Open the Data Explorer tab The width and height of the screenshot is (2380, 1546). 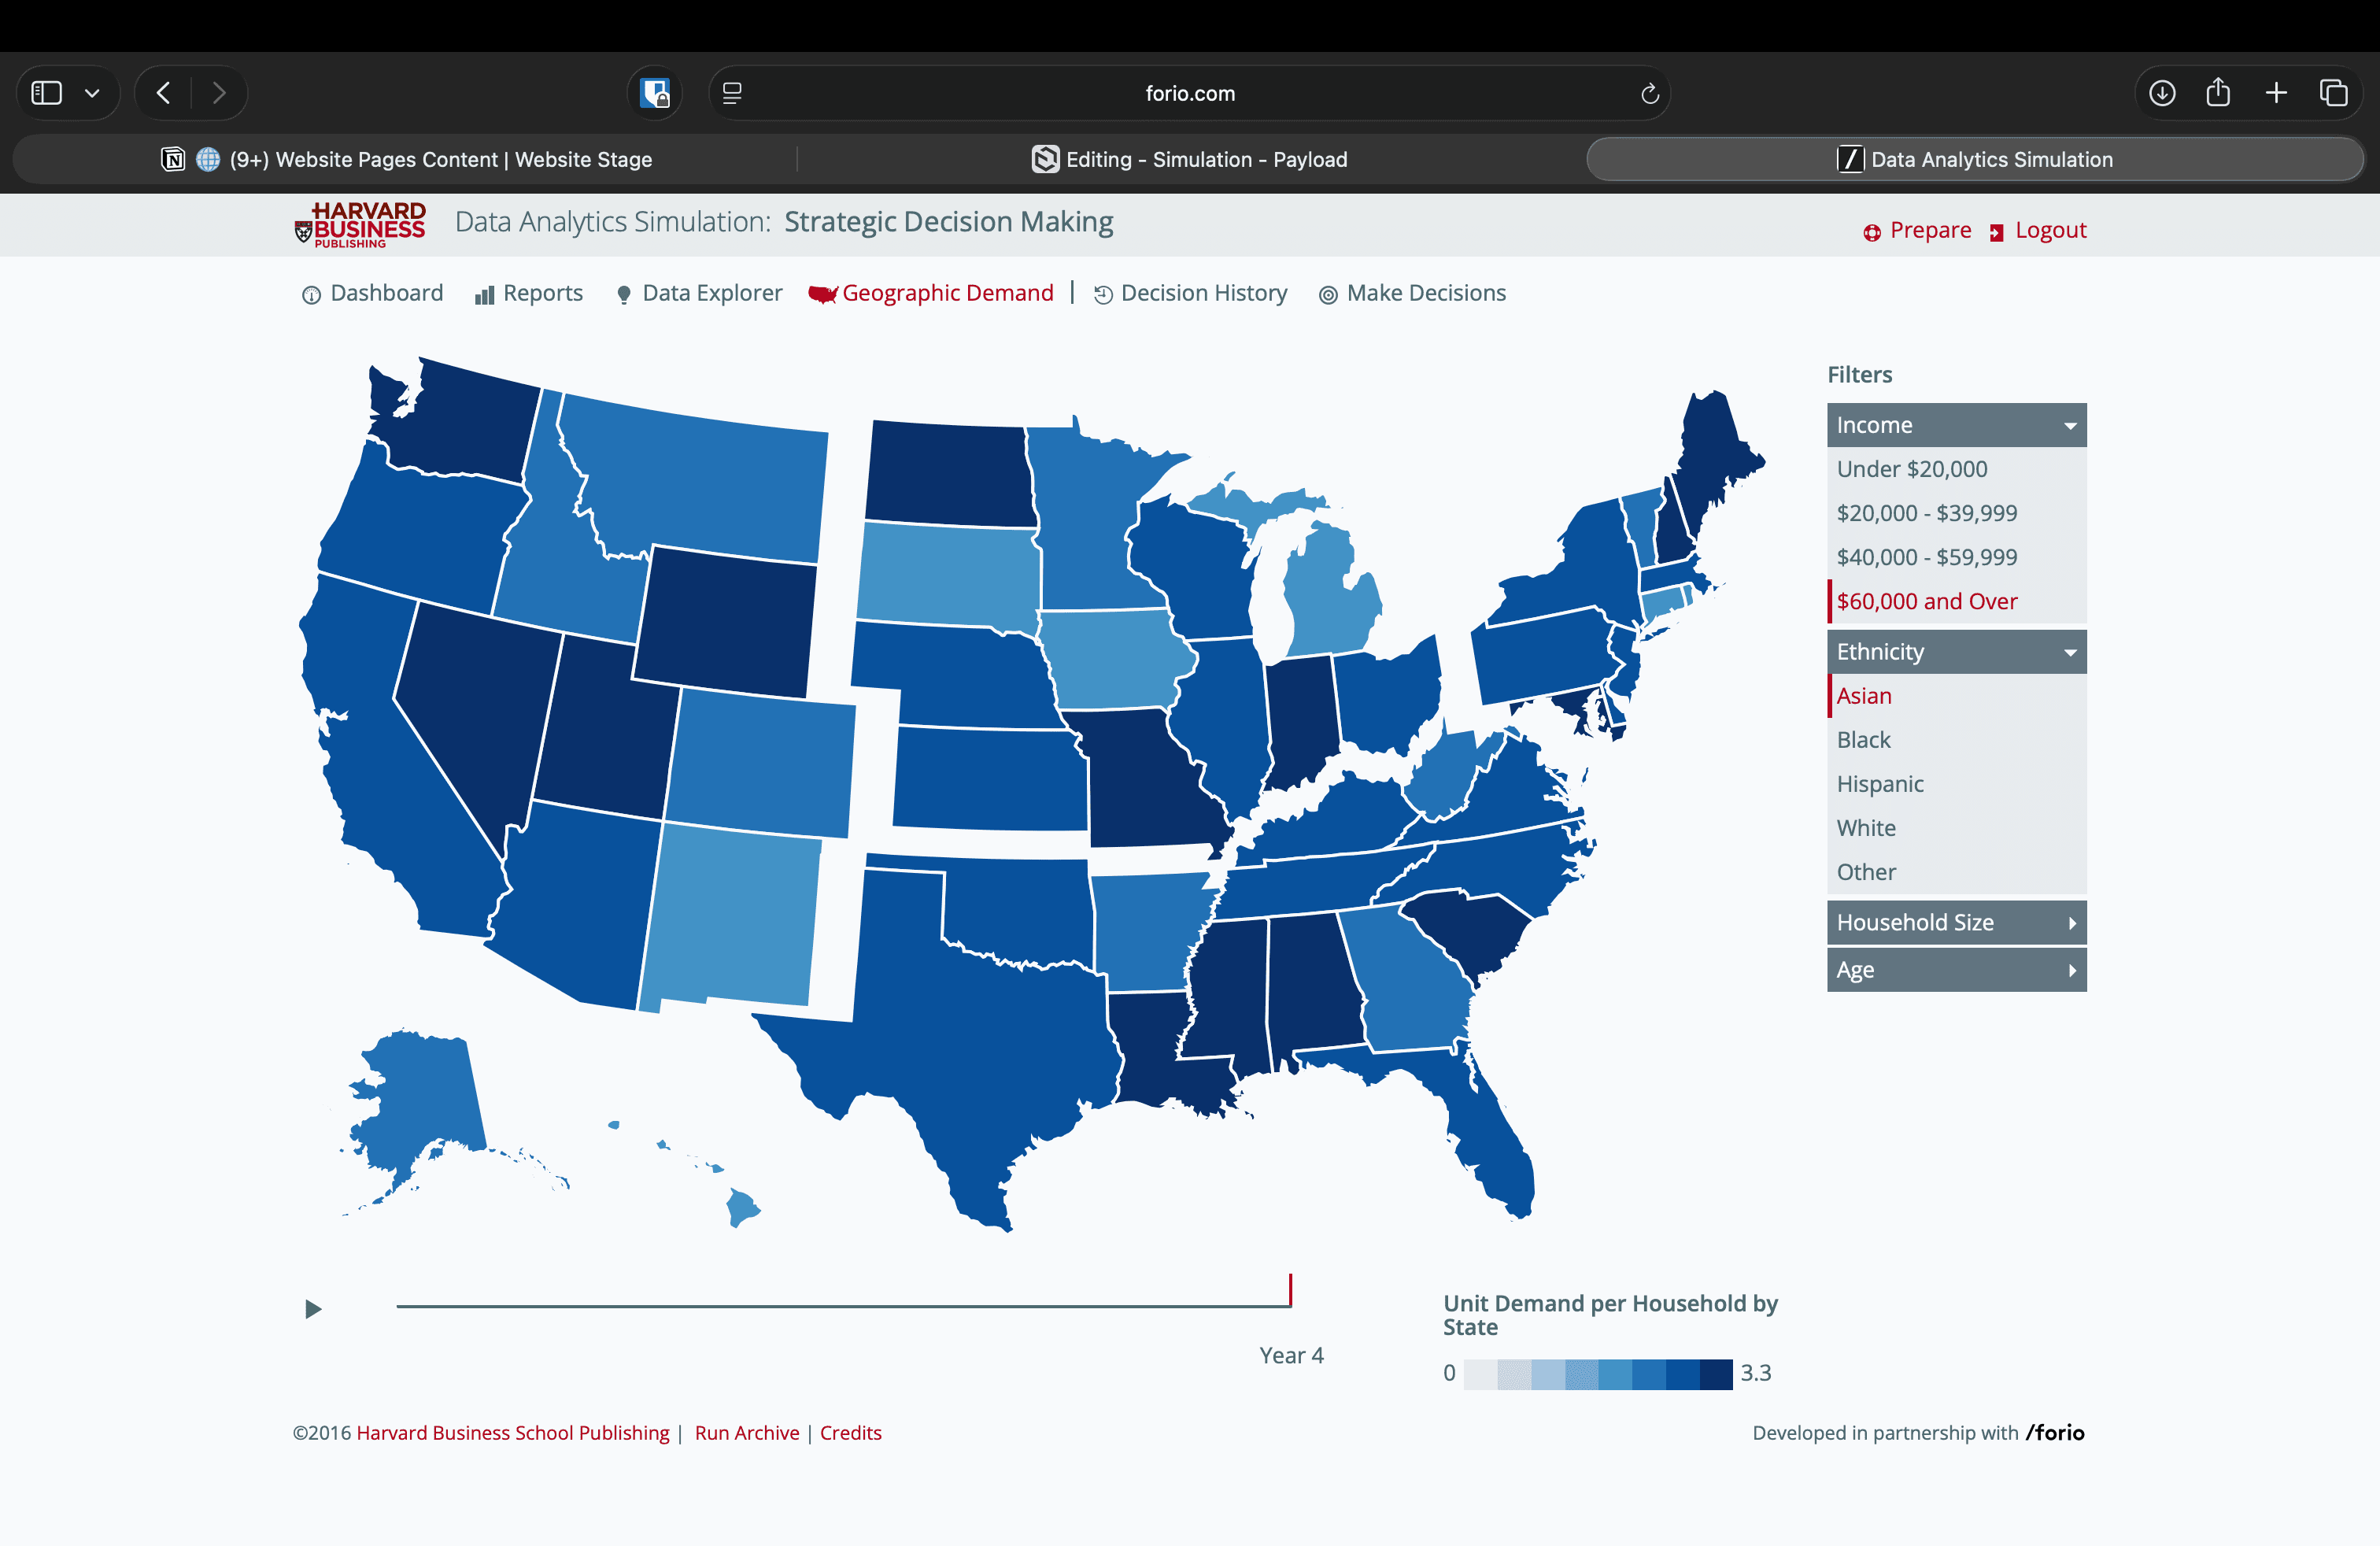tap(711, 293)
